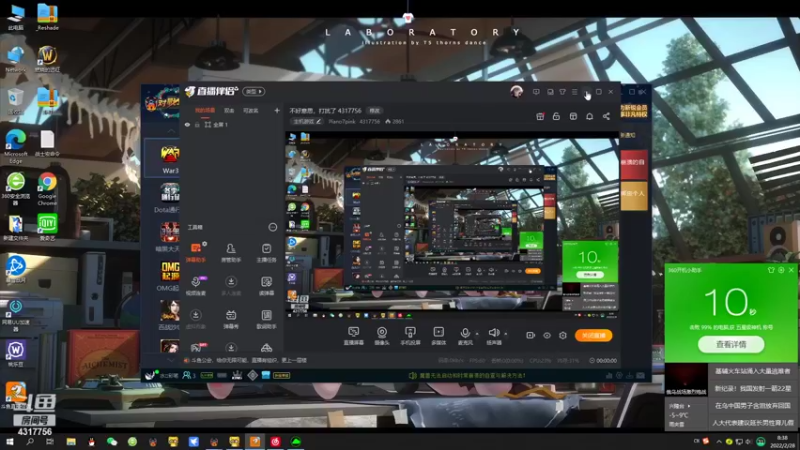
Task: Click the gold banner in back window
Action: click(634, 196)
